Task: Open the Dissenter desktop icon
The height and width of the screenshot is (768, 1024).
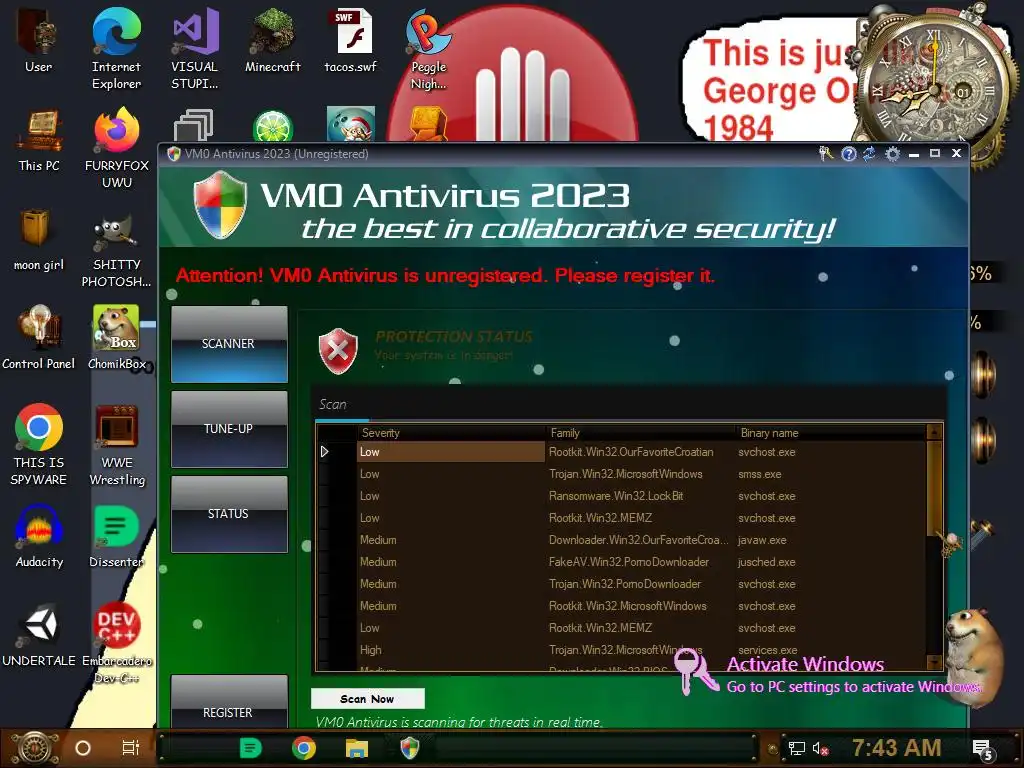Action: (x=117, y=537)
